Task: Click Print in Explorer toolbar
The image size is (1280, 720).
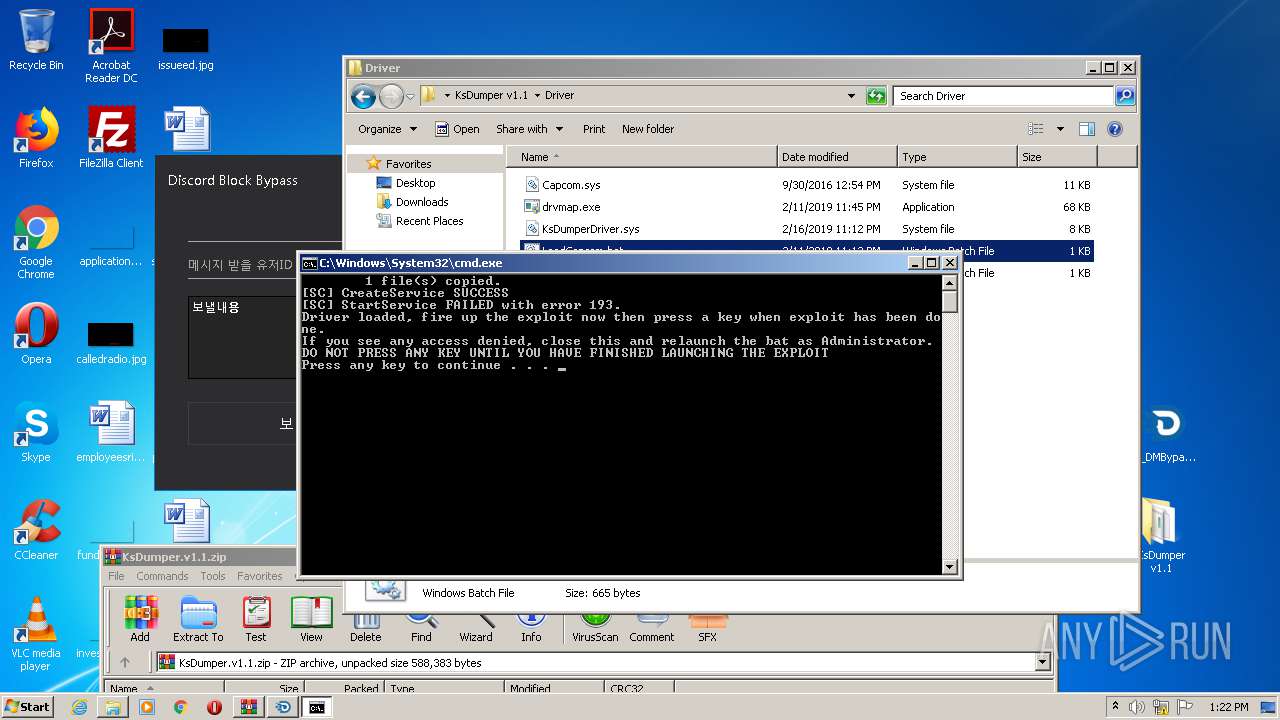Action: (594, 129)
